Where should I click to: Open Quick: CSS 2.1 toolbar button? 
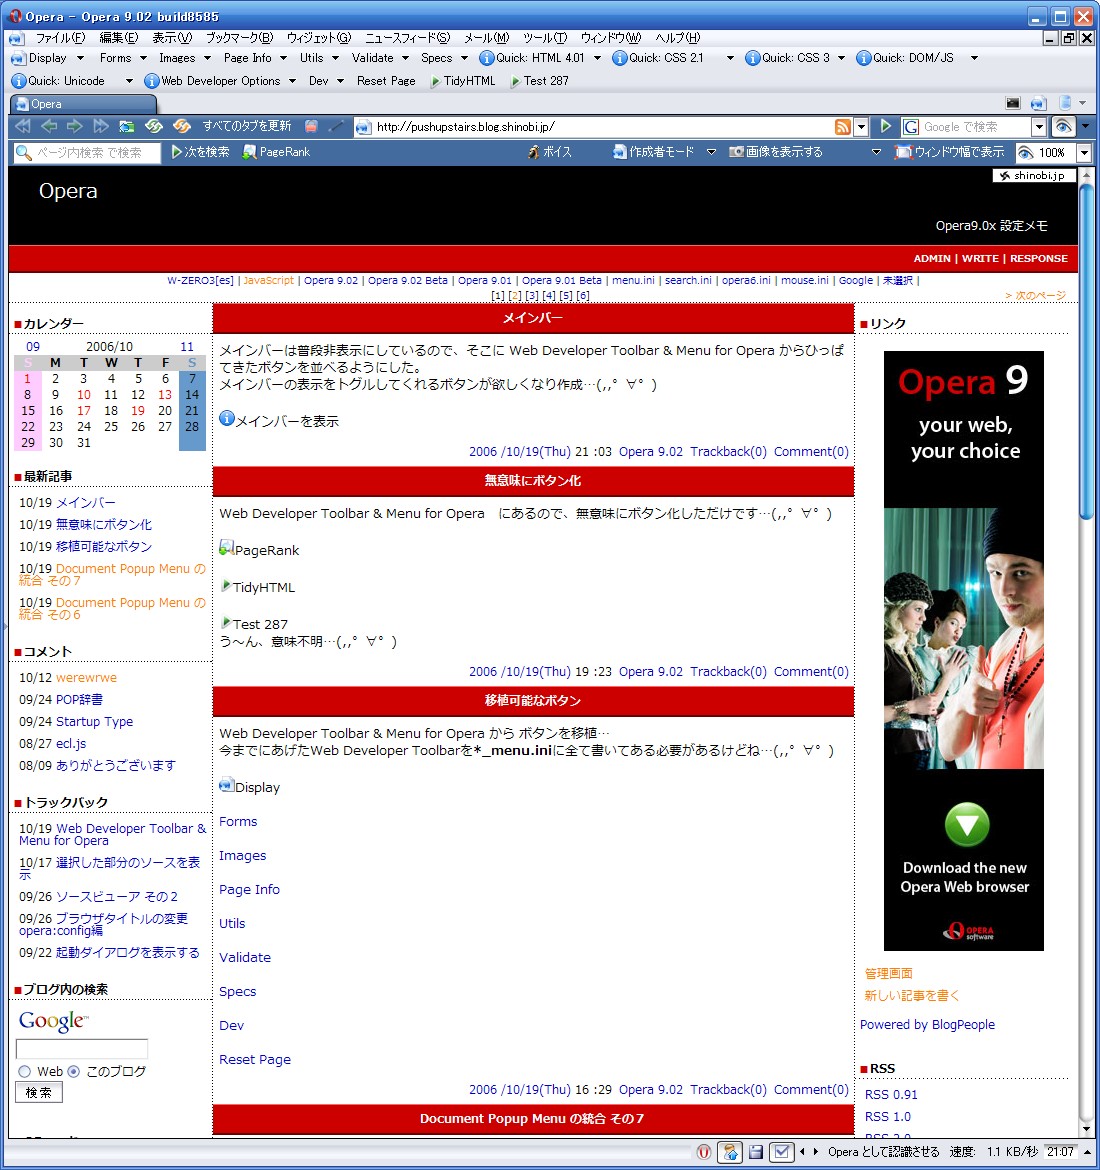click(657, 57)
